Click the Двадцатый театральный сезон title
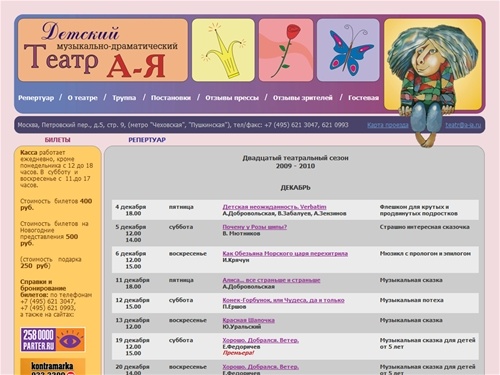This screenshot has height=375, width=500. click(295, 158)
